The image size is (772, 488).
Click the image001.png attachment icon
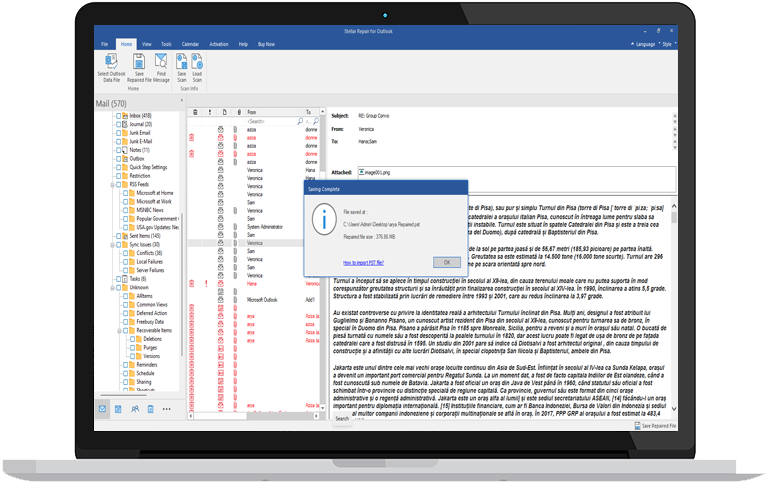(361, 172)
